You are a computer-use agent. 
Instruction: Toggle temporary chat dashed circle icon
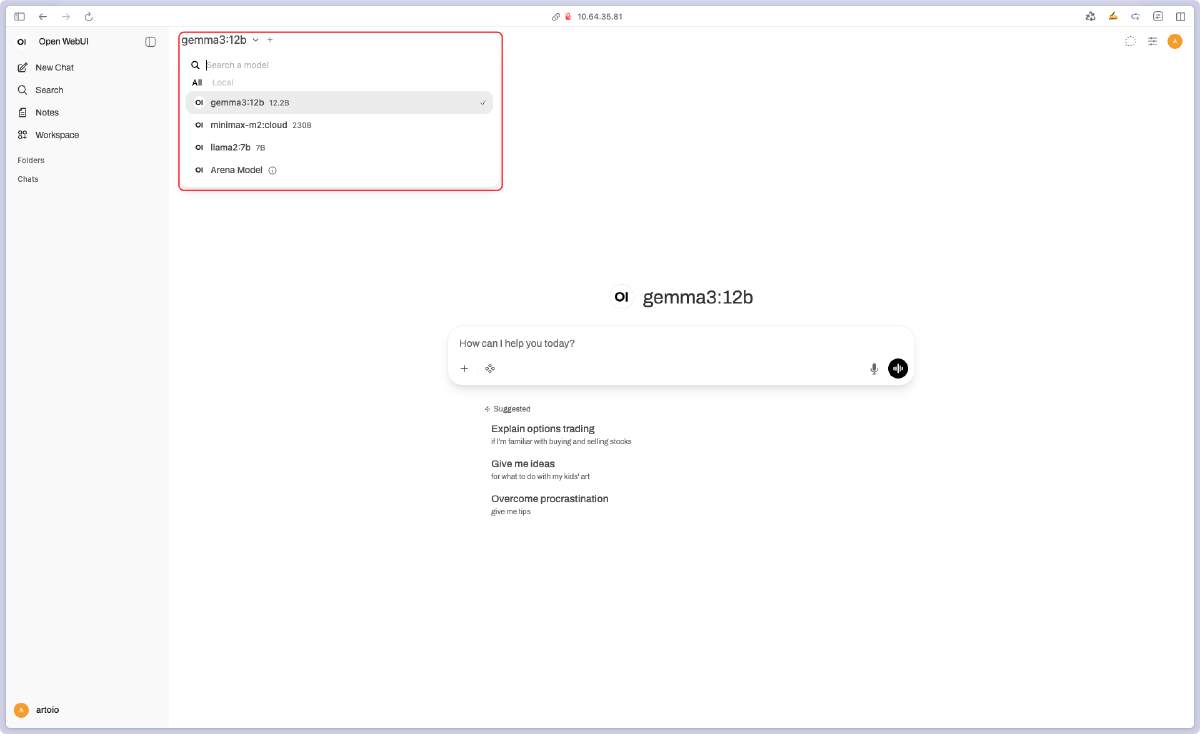(1130, 41)
